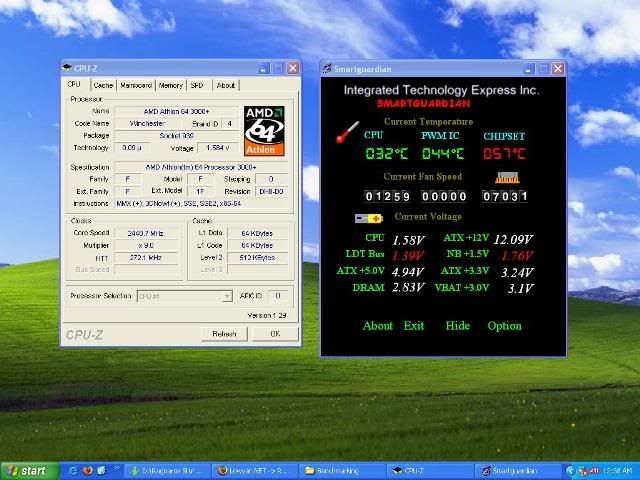Click the APIC ID value field
The width and height of the screenshot is (640, 480).
[278, 296]
